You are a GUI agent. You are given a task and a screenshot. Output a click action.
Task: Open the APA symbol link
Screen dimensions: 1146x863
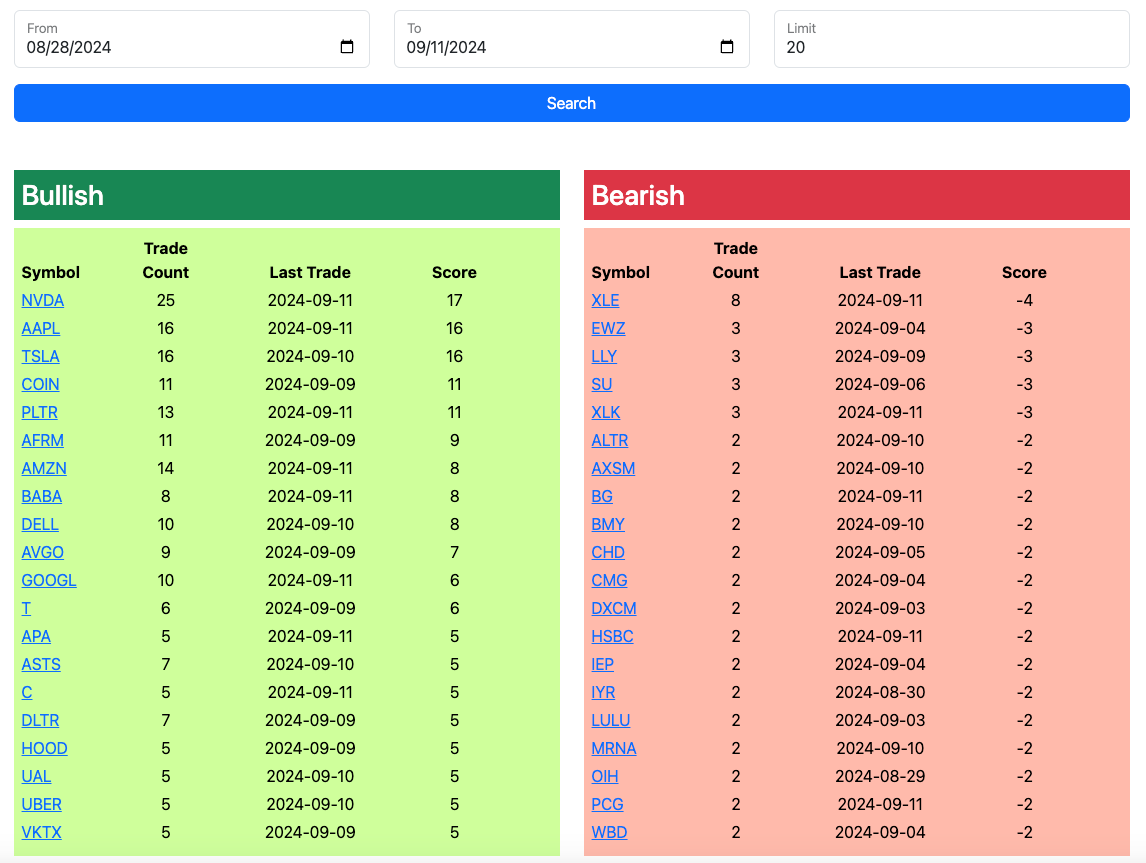(36, 636)
